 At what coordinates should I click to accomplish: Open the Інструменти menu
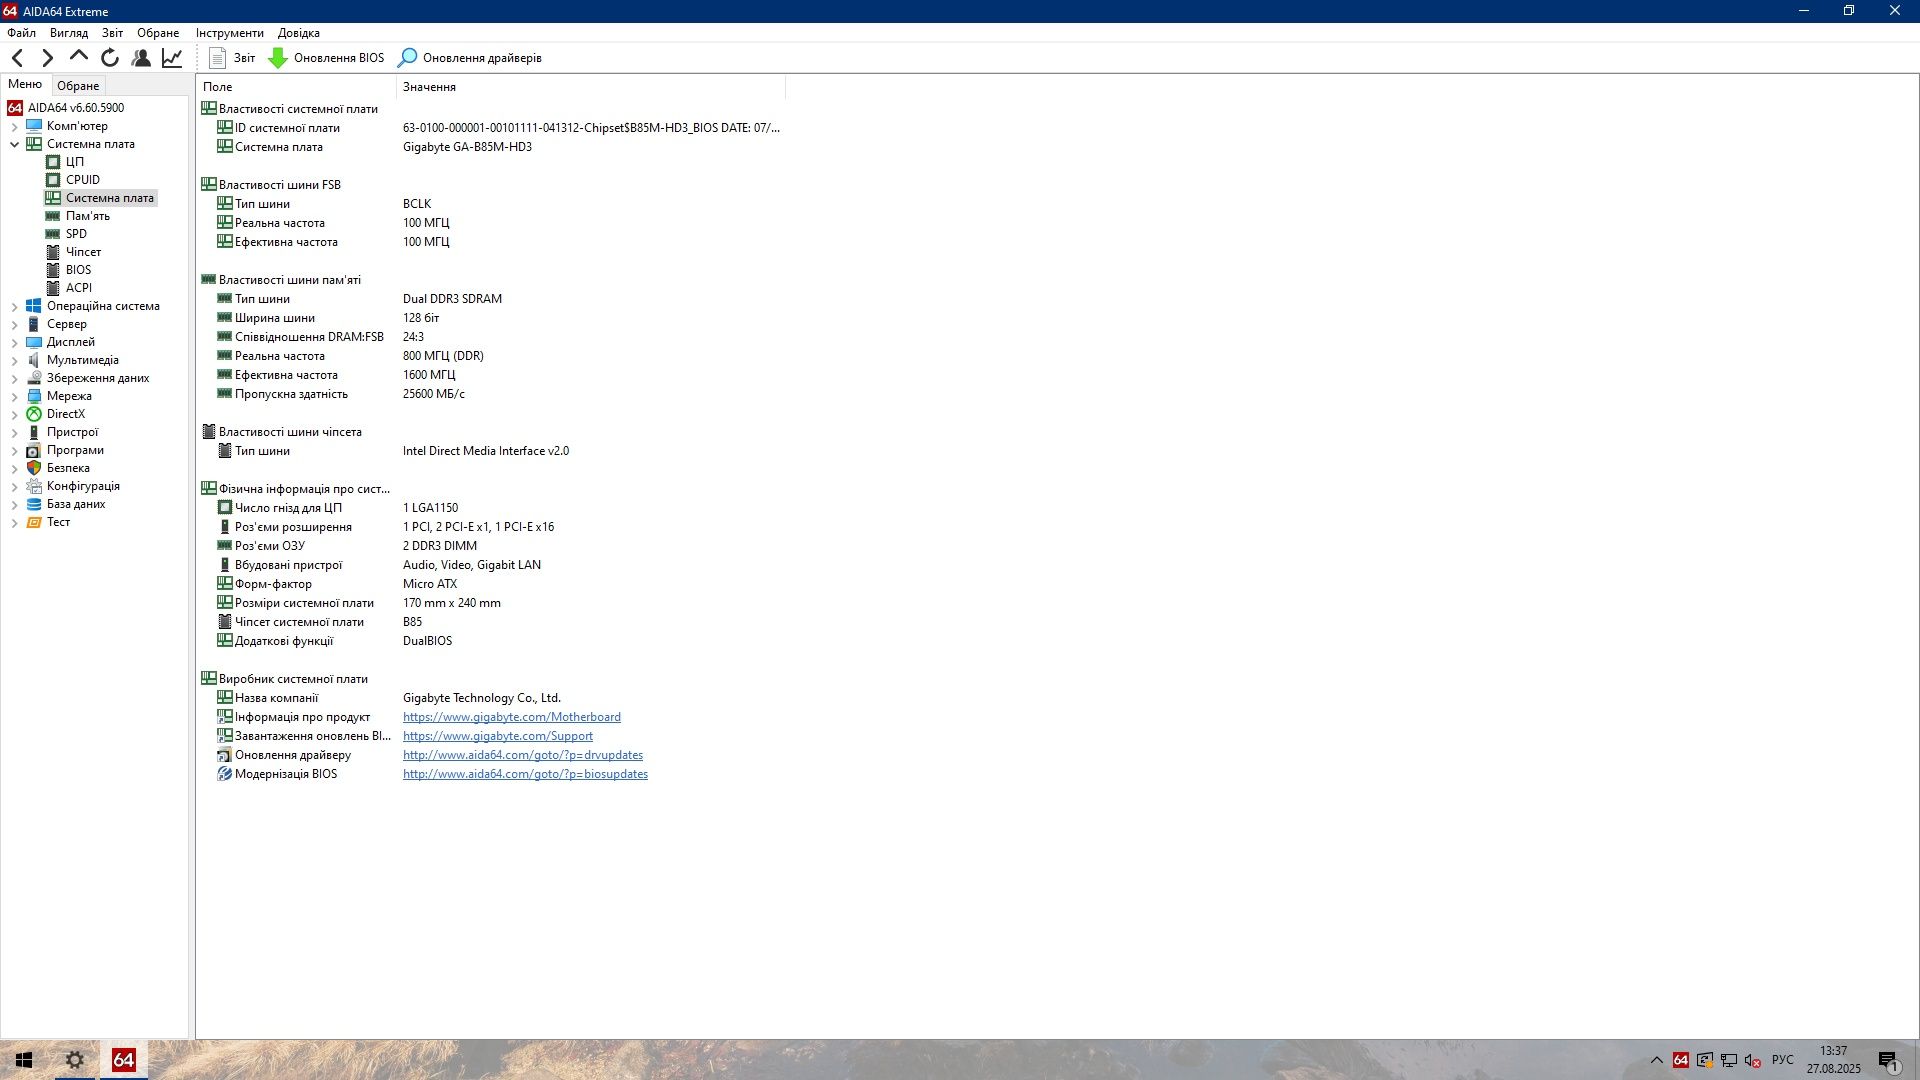click(230, 33)
